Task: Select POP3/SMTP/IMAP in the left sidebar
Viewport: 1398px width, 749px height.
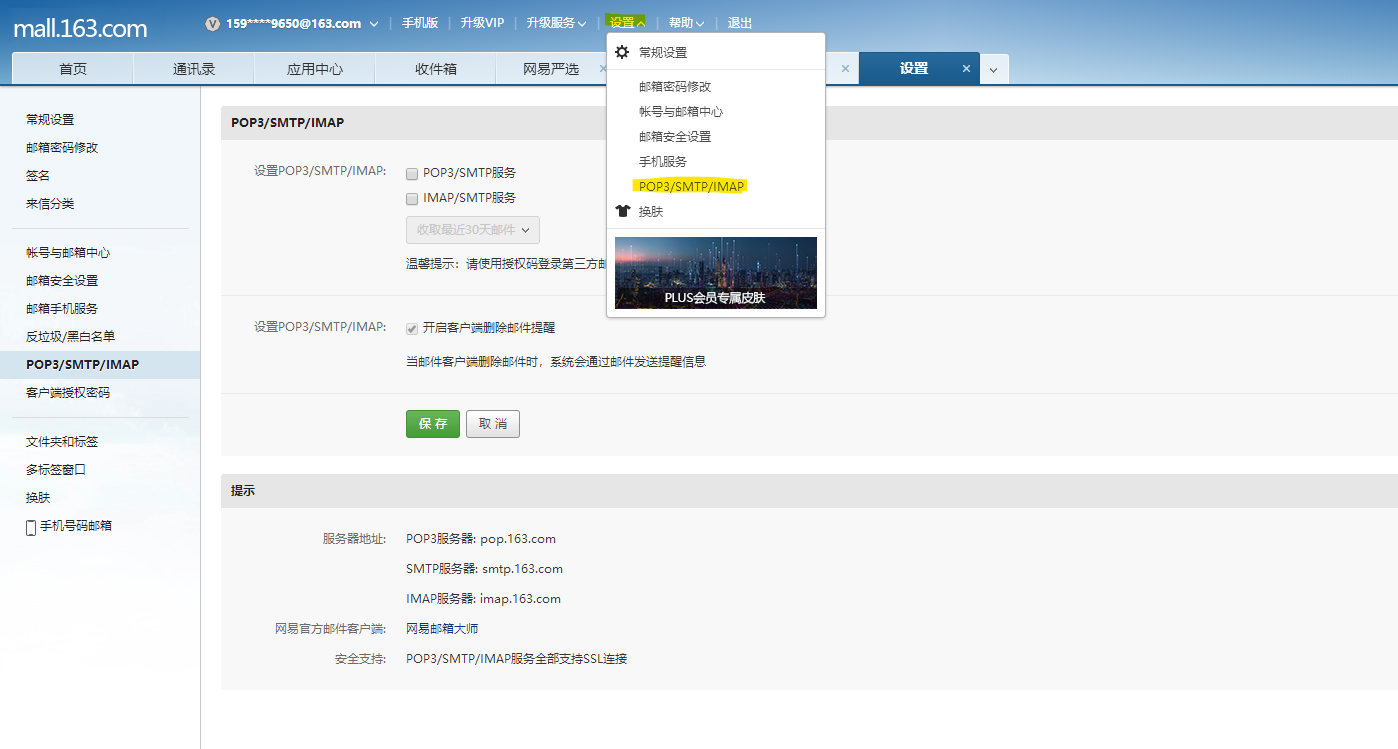Action: (84, 364)
